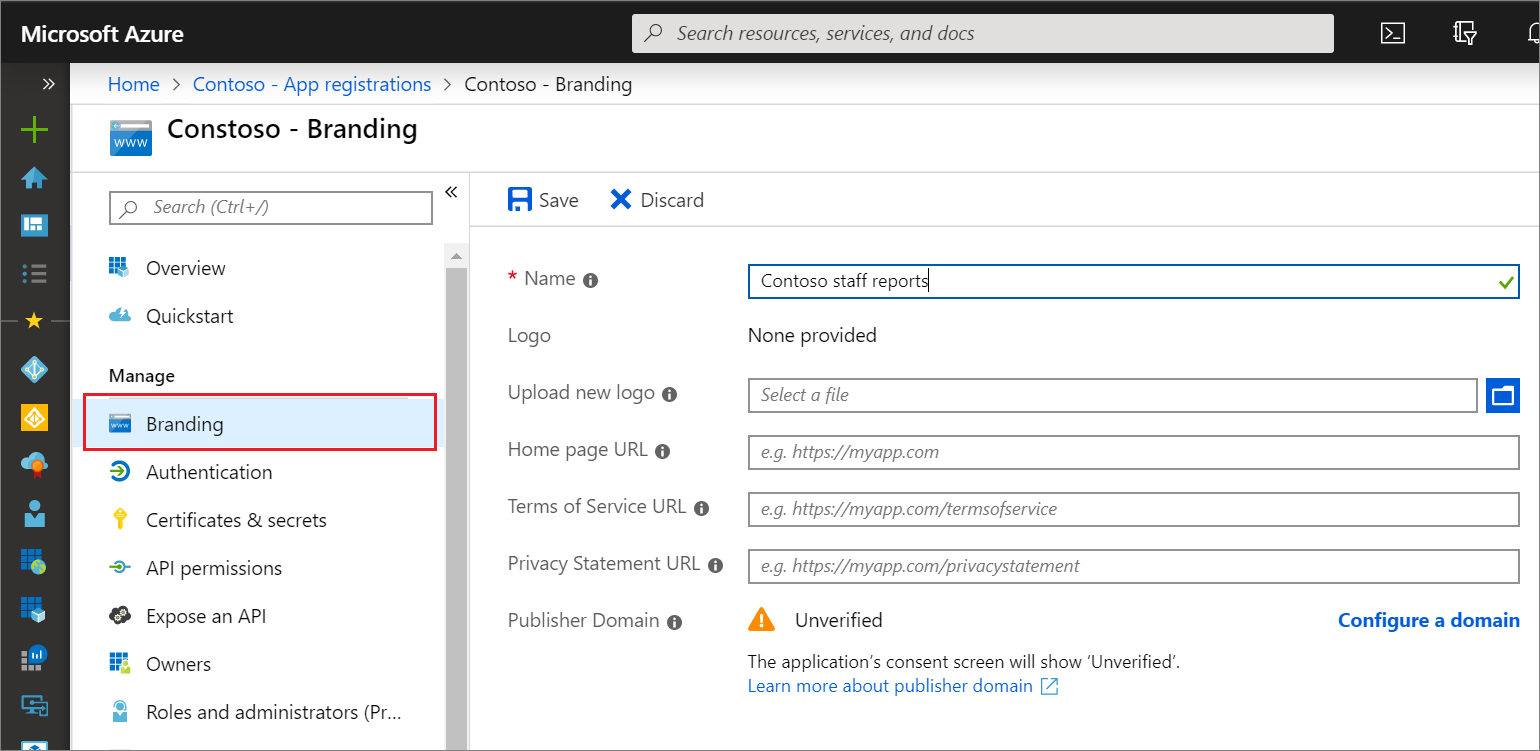Click Discard to cancel changes
The image size is (1540, 751).
point(657,200)
